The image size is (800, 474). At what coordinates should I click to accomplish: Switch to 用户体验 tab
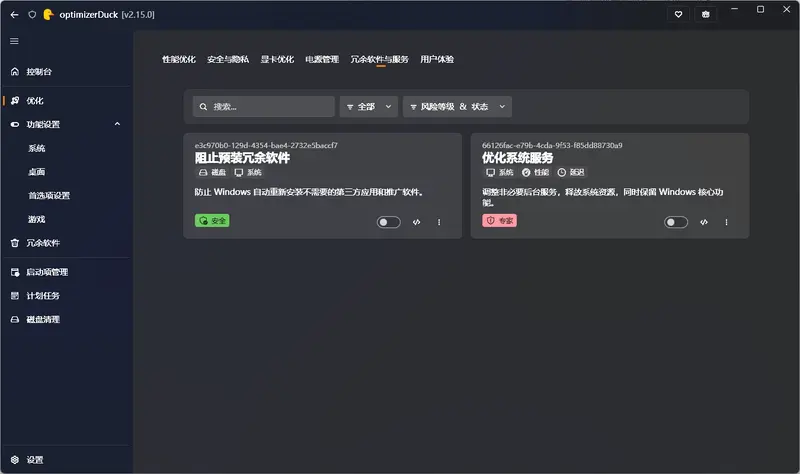pyautogui.click(x=437, y=59)
